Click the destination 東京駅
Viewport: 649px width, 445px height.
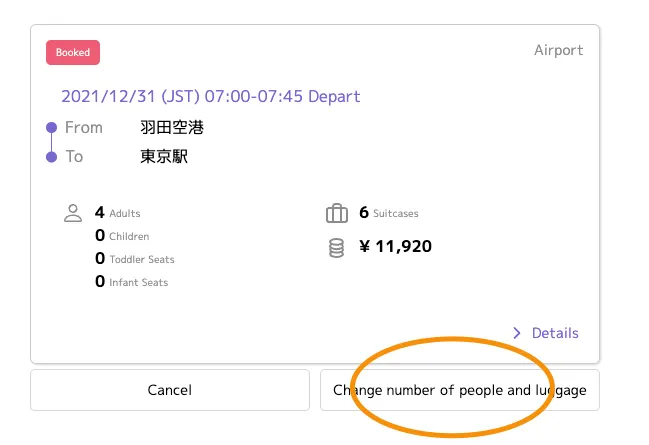tap(164, 157)
